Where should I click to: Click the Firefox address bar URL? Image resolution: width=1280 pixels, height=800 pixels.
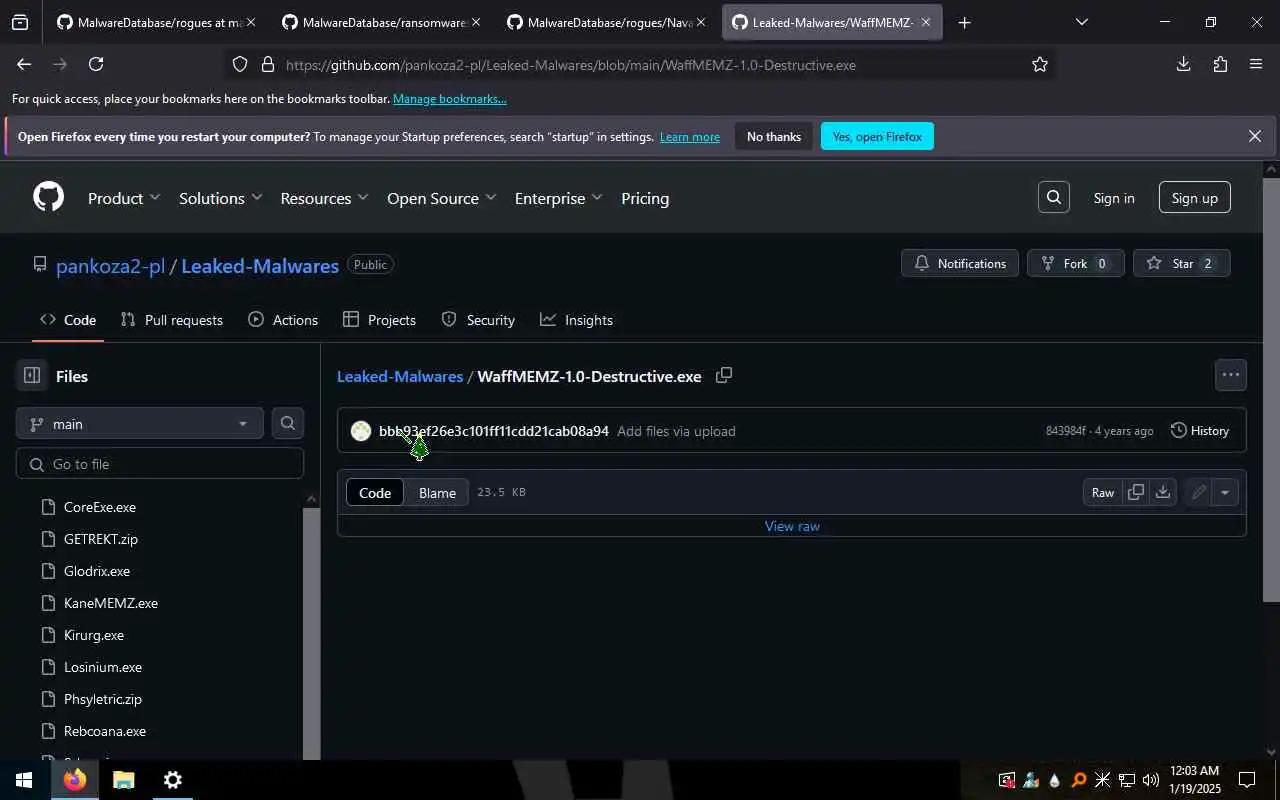click(570, 65)
